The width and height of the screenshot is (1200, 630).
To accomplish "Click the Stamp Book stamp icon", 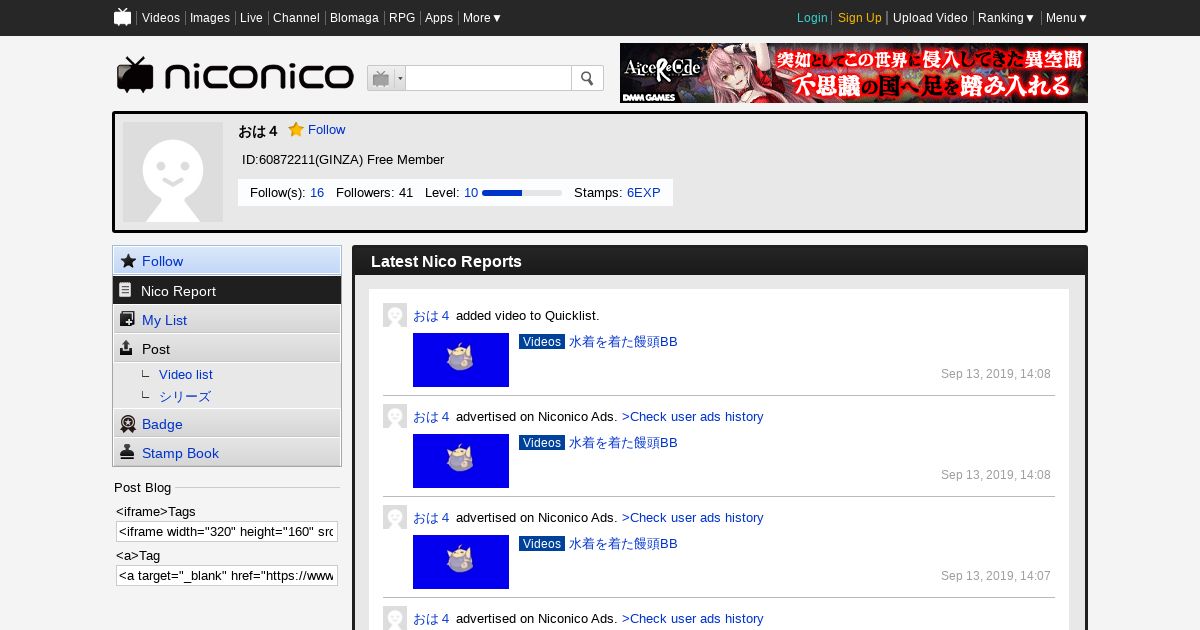I will (x=127, y=452).
